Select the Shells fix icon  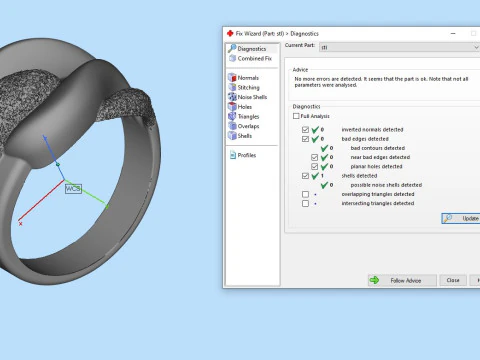[x=232, y=136]
